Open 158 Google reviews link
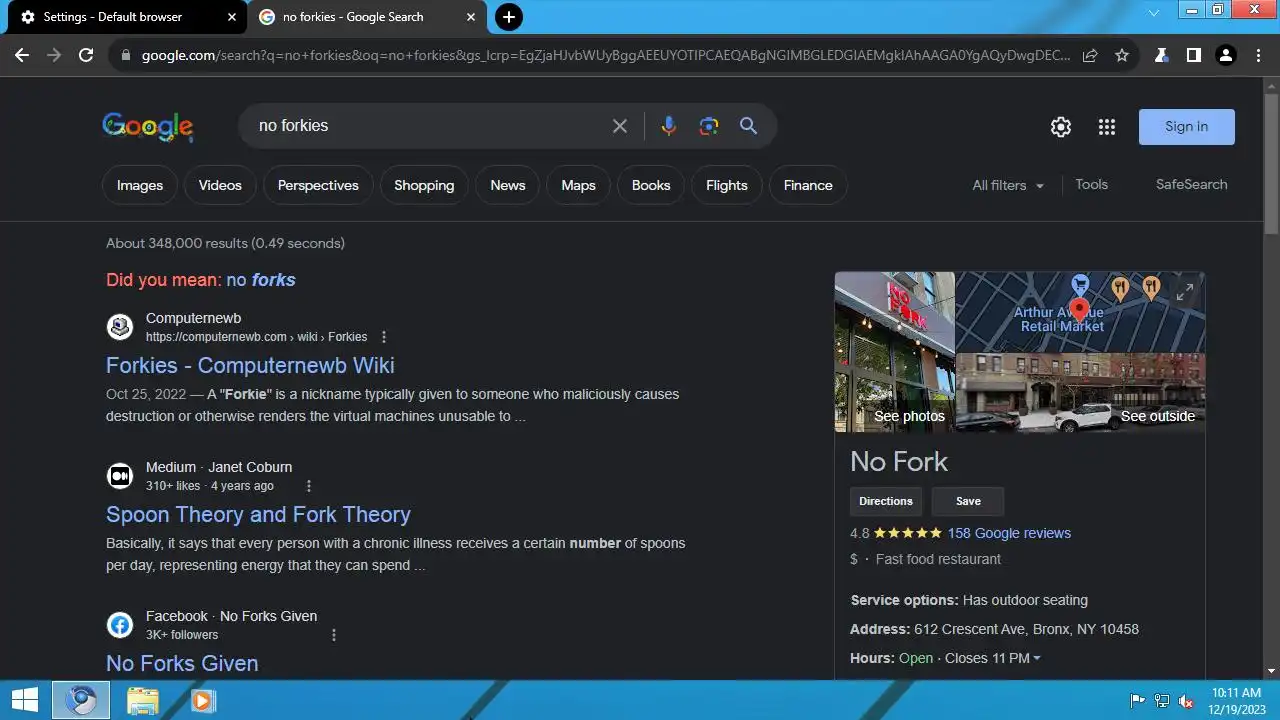The width and height of the screenshot is (1280, 720). (1009, 533)
